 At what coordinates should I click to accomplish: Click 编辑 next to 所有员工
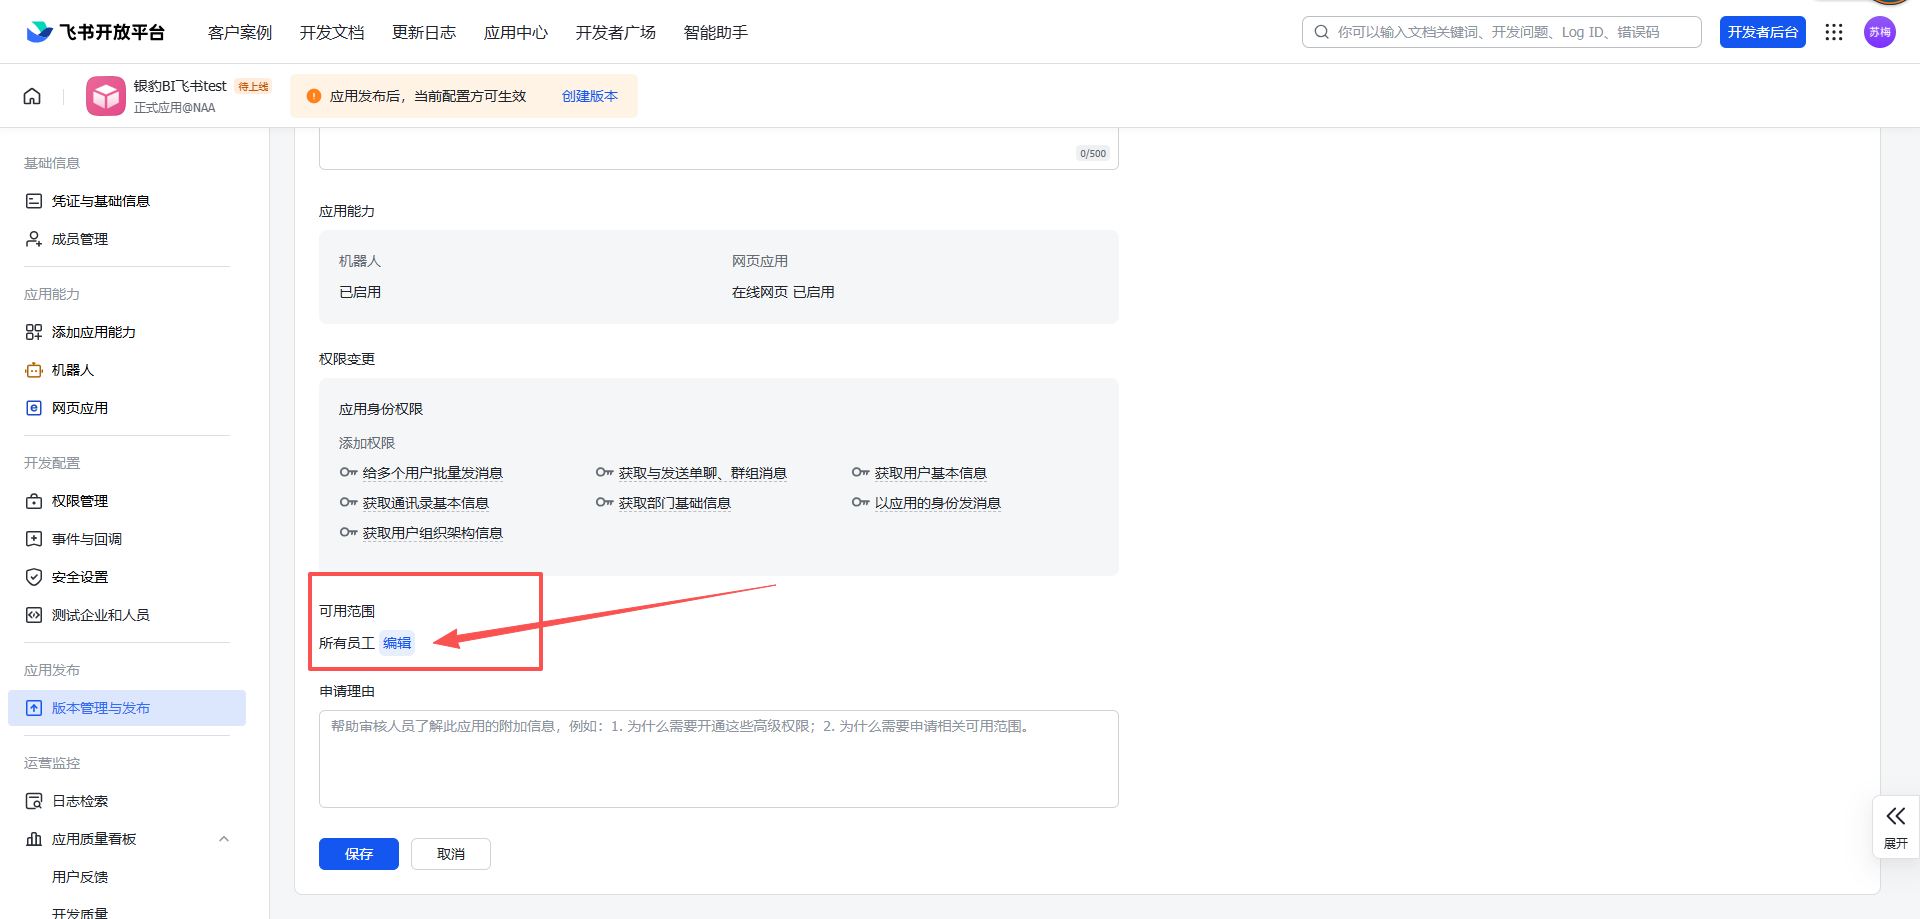(397, 643)
